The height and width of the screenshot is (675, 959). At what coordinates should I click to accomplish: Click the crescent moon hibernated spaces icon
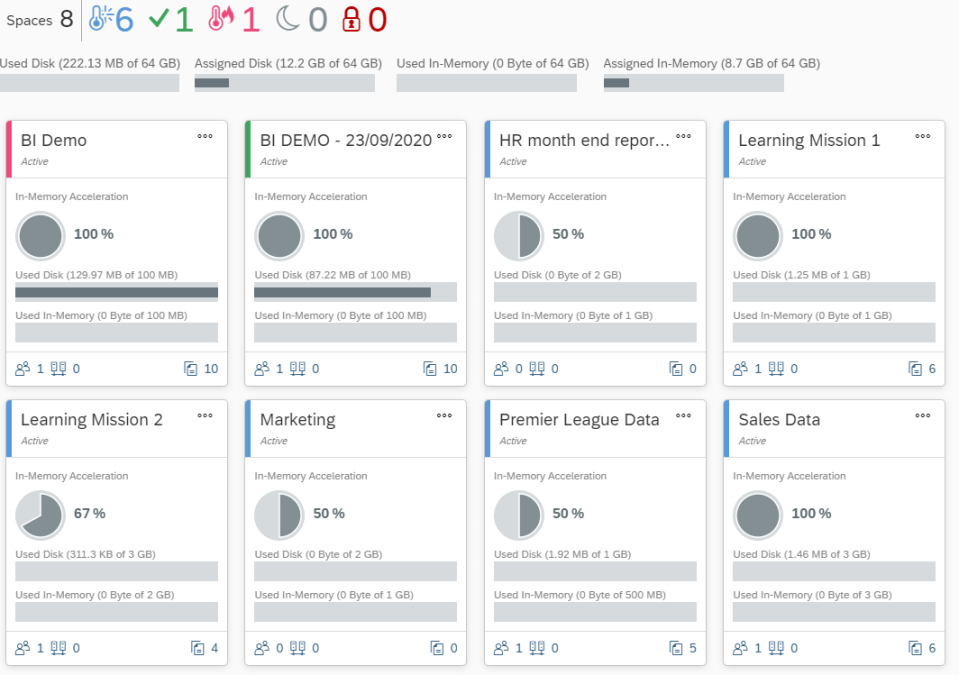(x=289, y=19)
